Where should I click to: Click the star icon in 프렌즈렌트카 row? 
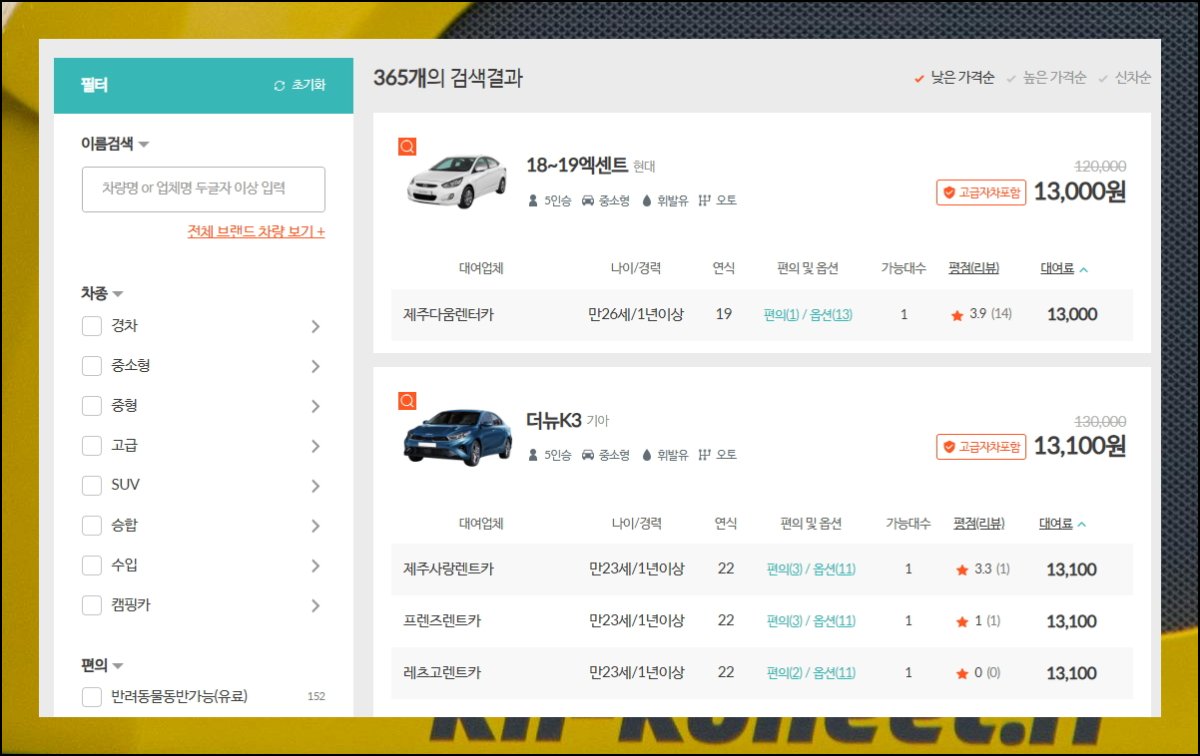pos(962,622)
